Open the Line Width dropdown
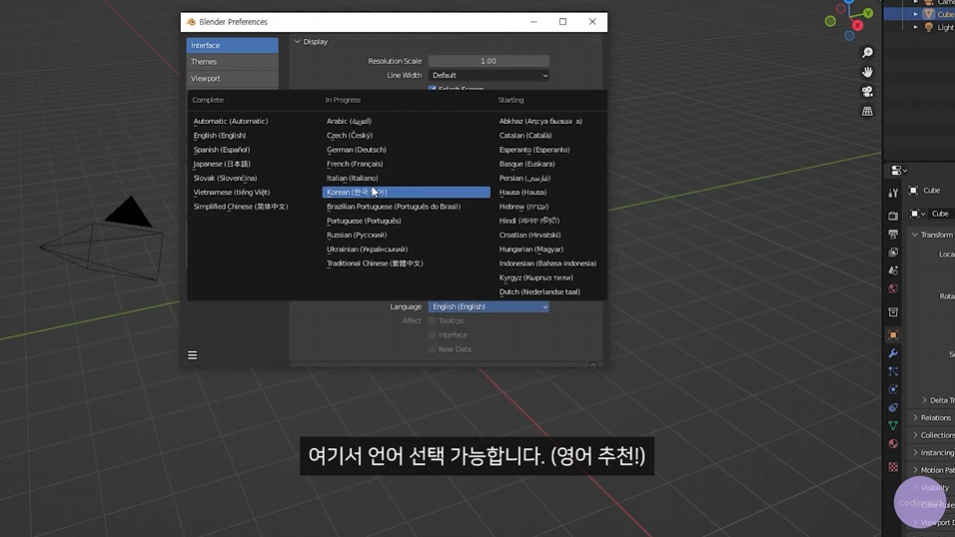This screenshot has width=955, height=537. 488,75
